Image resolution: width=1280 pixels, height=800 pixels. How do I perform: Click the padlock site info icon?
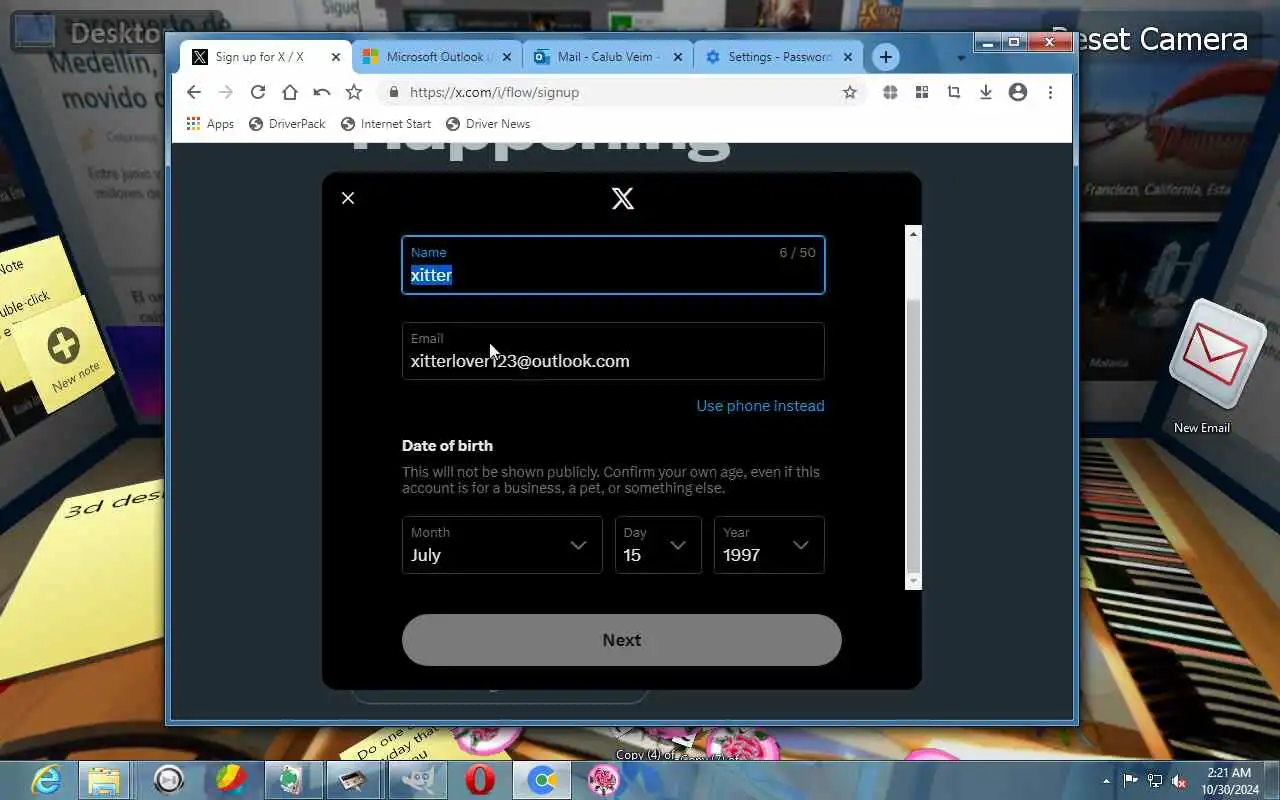click(x=394, y=92)
